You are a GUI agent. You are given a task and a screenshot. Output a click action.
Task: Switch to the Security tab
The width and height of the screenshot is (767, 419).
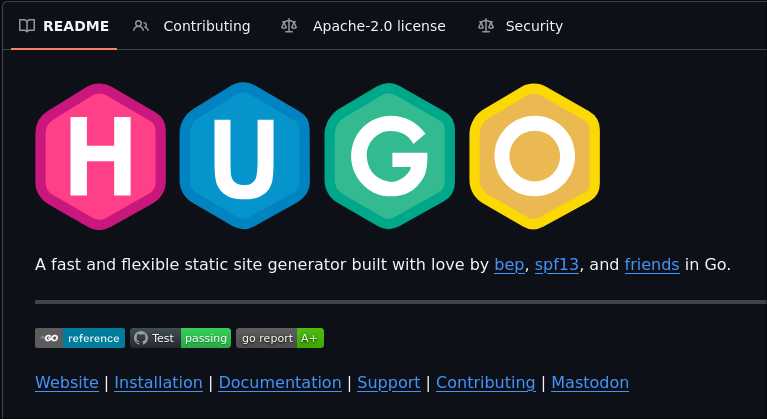520,26
